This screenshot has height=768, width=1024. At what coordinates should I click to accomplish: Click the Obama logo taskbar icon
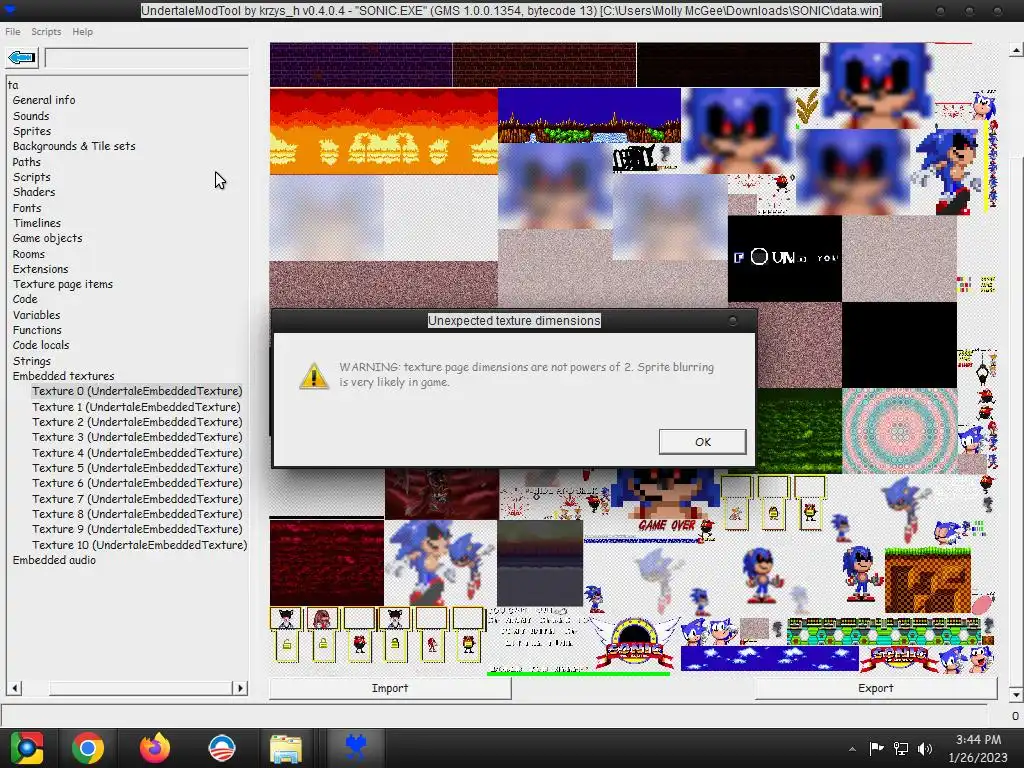coord(221,748)
